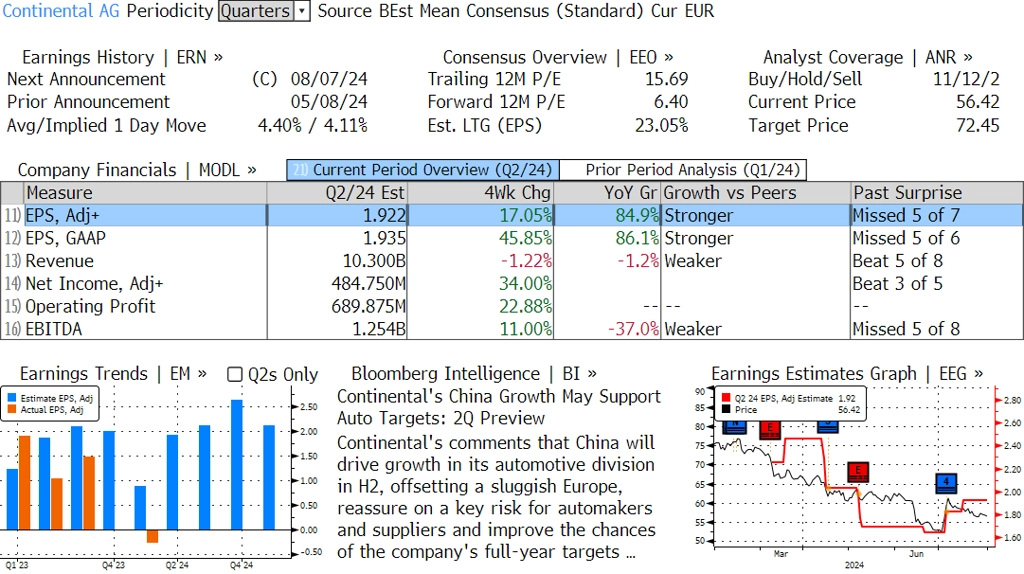Click the Past Surprise column header
This screenshot has height=574, width=1024.
936,193
